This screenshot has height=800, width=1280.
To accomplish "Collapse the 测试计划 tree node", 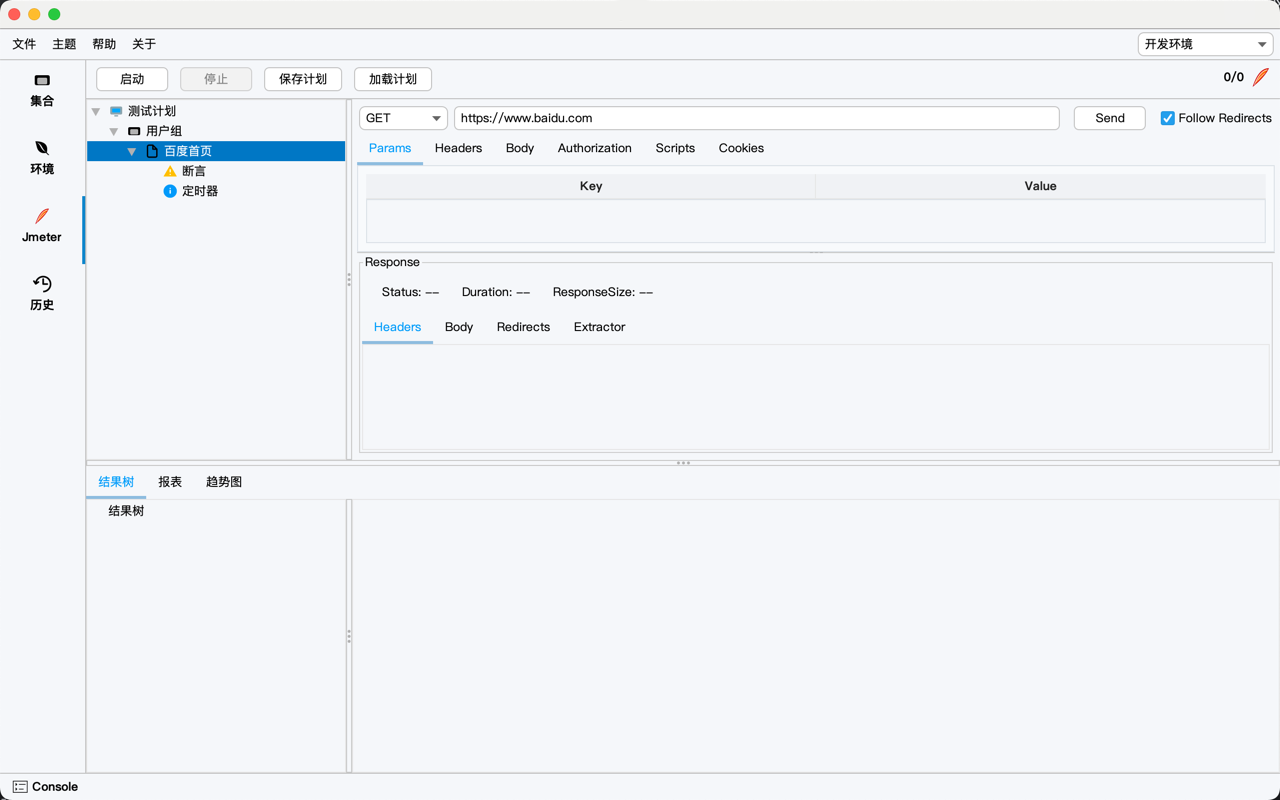I will coord(96,112).
